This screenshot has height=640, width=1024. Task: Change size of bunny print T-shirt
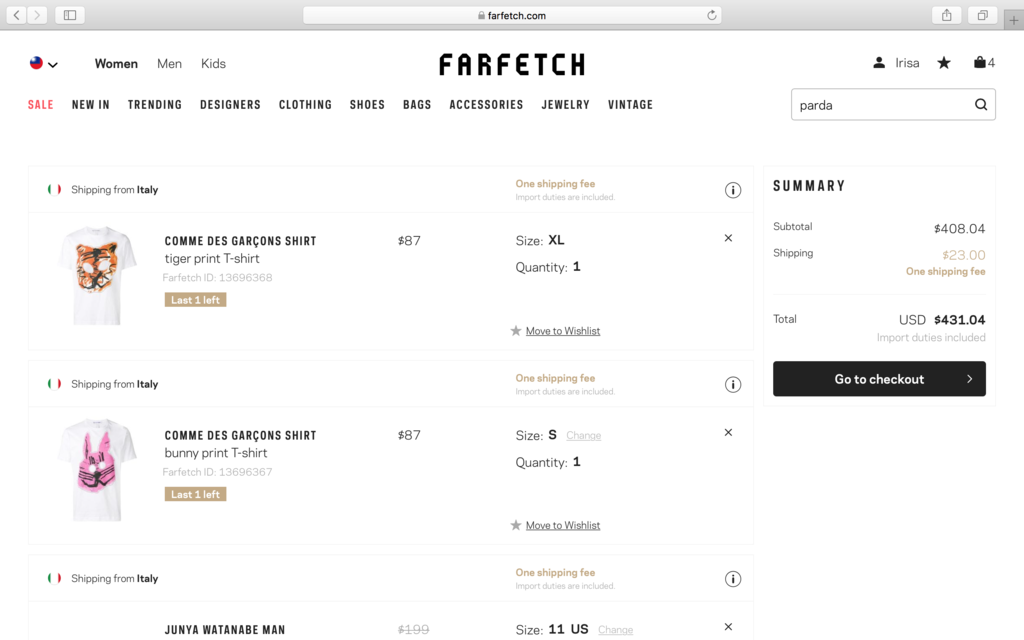click(583, 436)
